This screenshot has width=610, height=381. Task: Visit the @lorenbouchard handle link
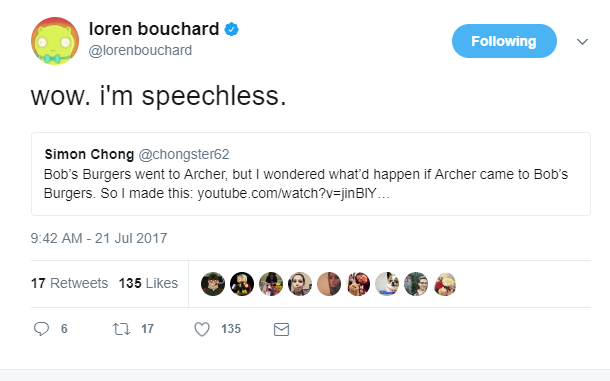coord(140,50)
